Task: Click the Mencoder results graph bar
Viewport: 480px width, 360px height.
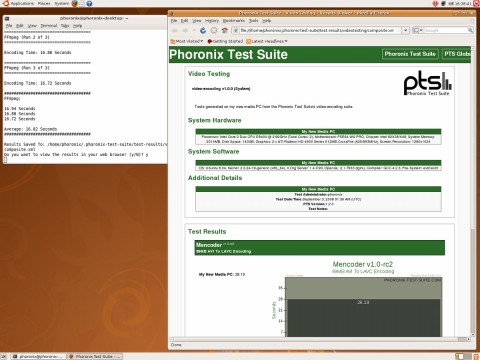Action: coord(363,318)
